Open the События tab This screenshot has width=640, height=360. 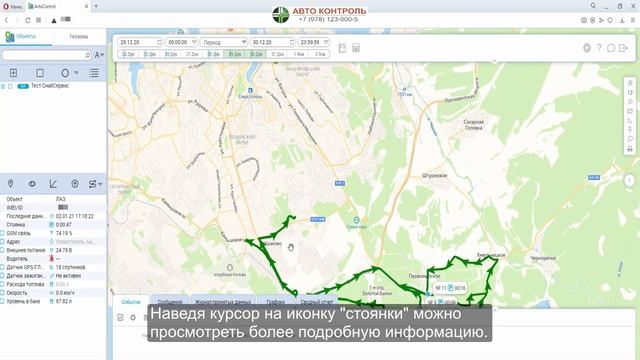point(131,302)
